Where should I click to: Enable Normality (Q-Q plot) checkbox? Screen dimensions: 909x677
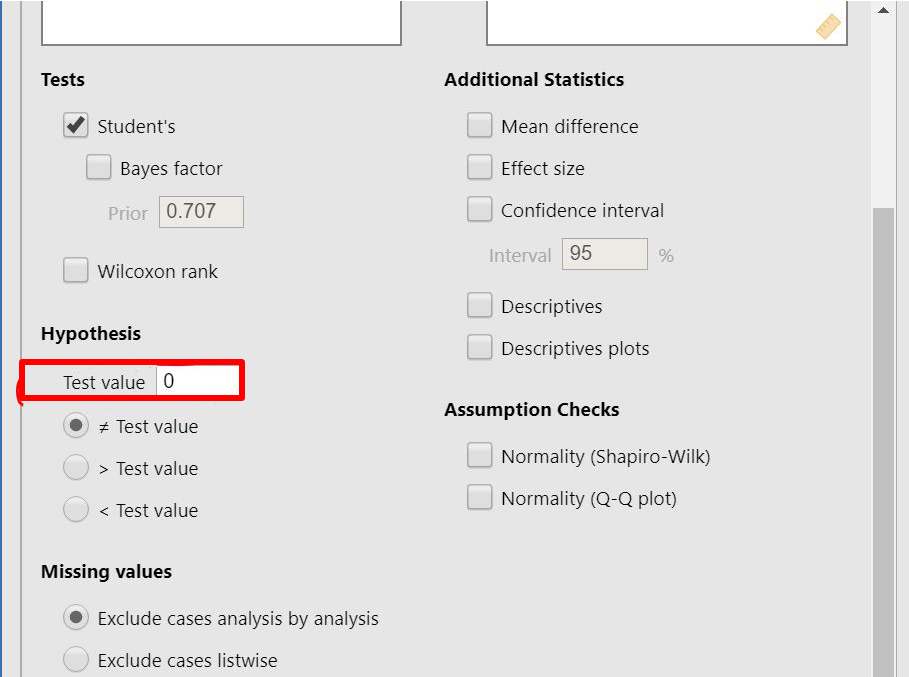coord(480,498)
